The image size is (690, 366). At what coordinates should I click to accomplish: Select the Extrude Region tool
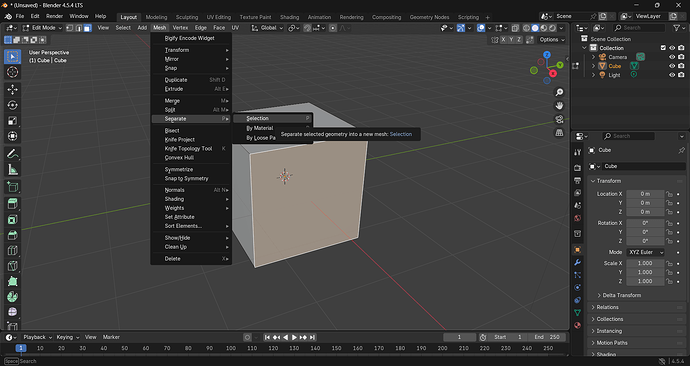[12, 204]
